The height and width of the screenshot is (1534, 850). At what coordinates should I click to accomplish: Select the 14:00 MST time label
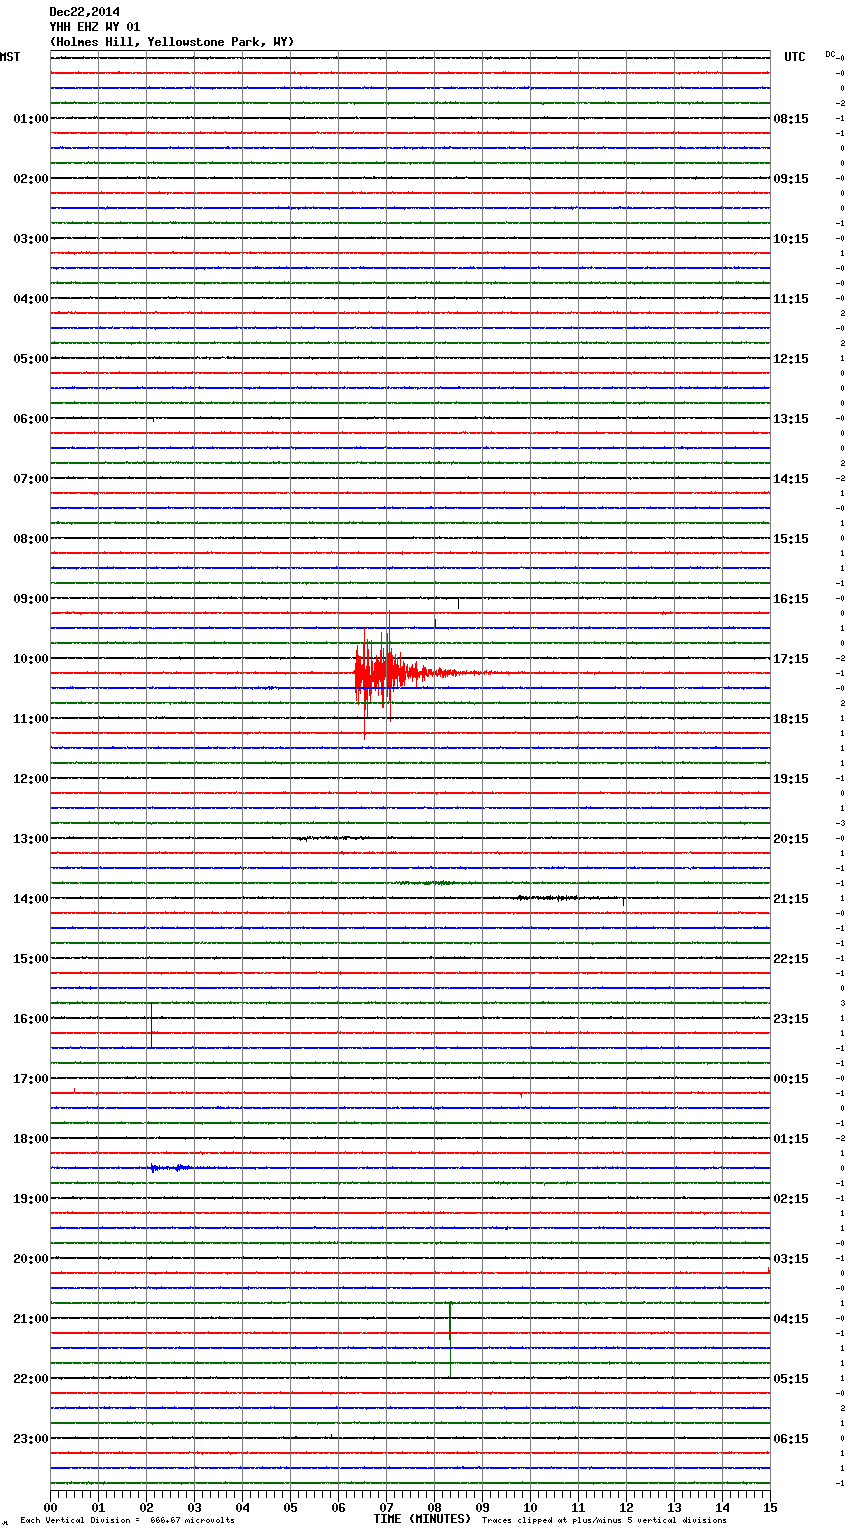click(x=31, y=899)
